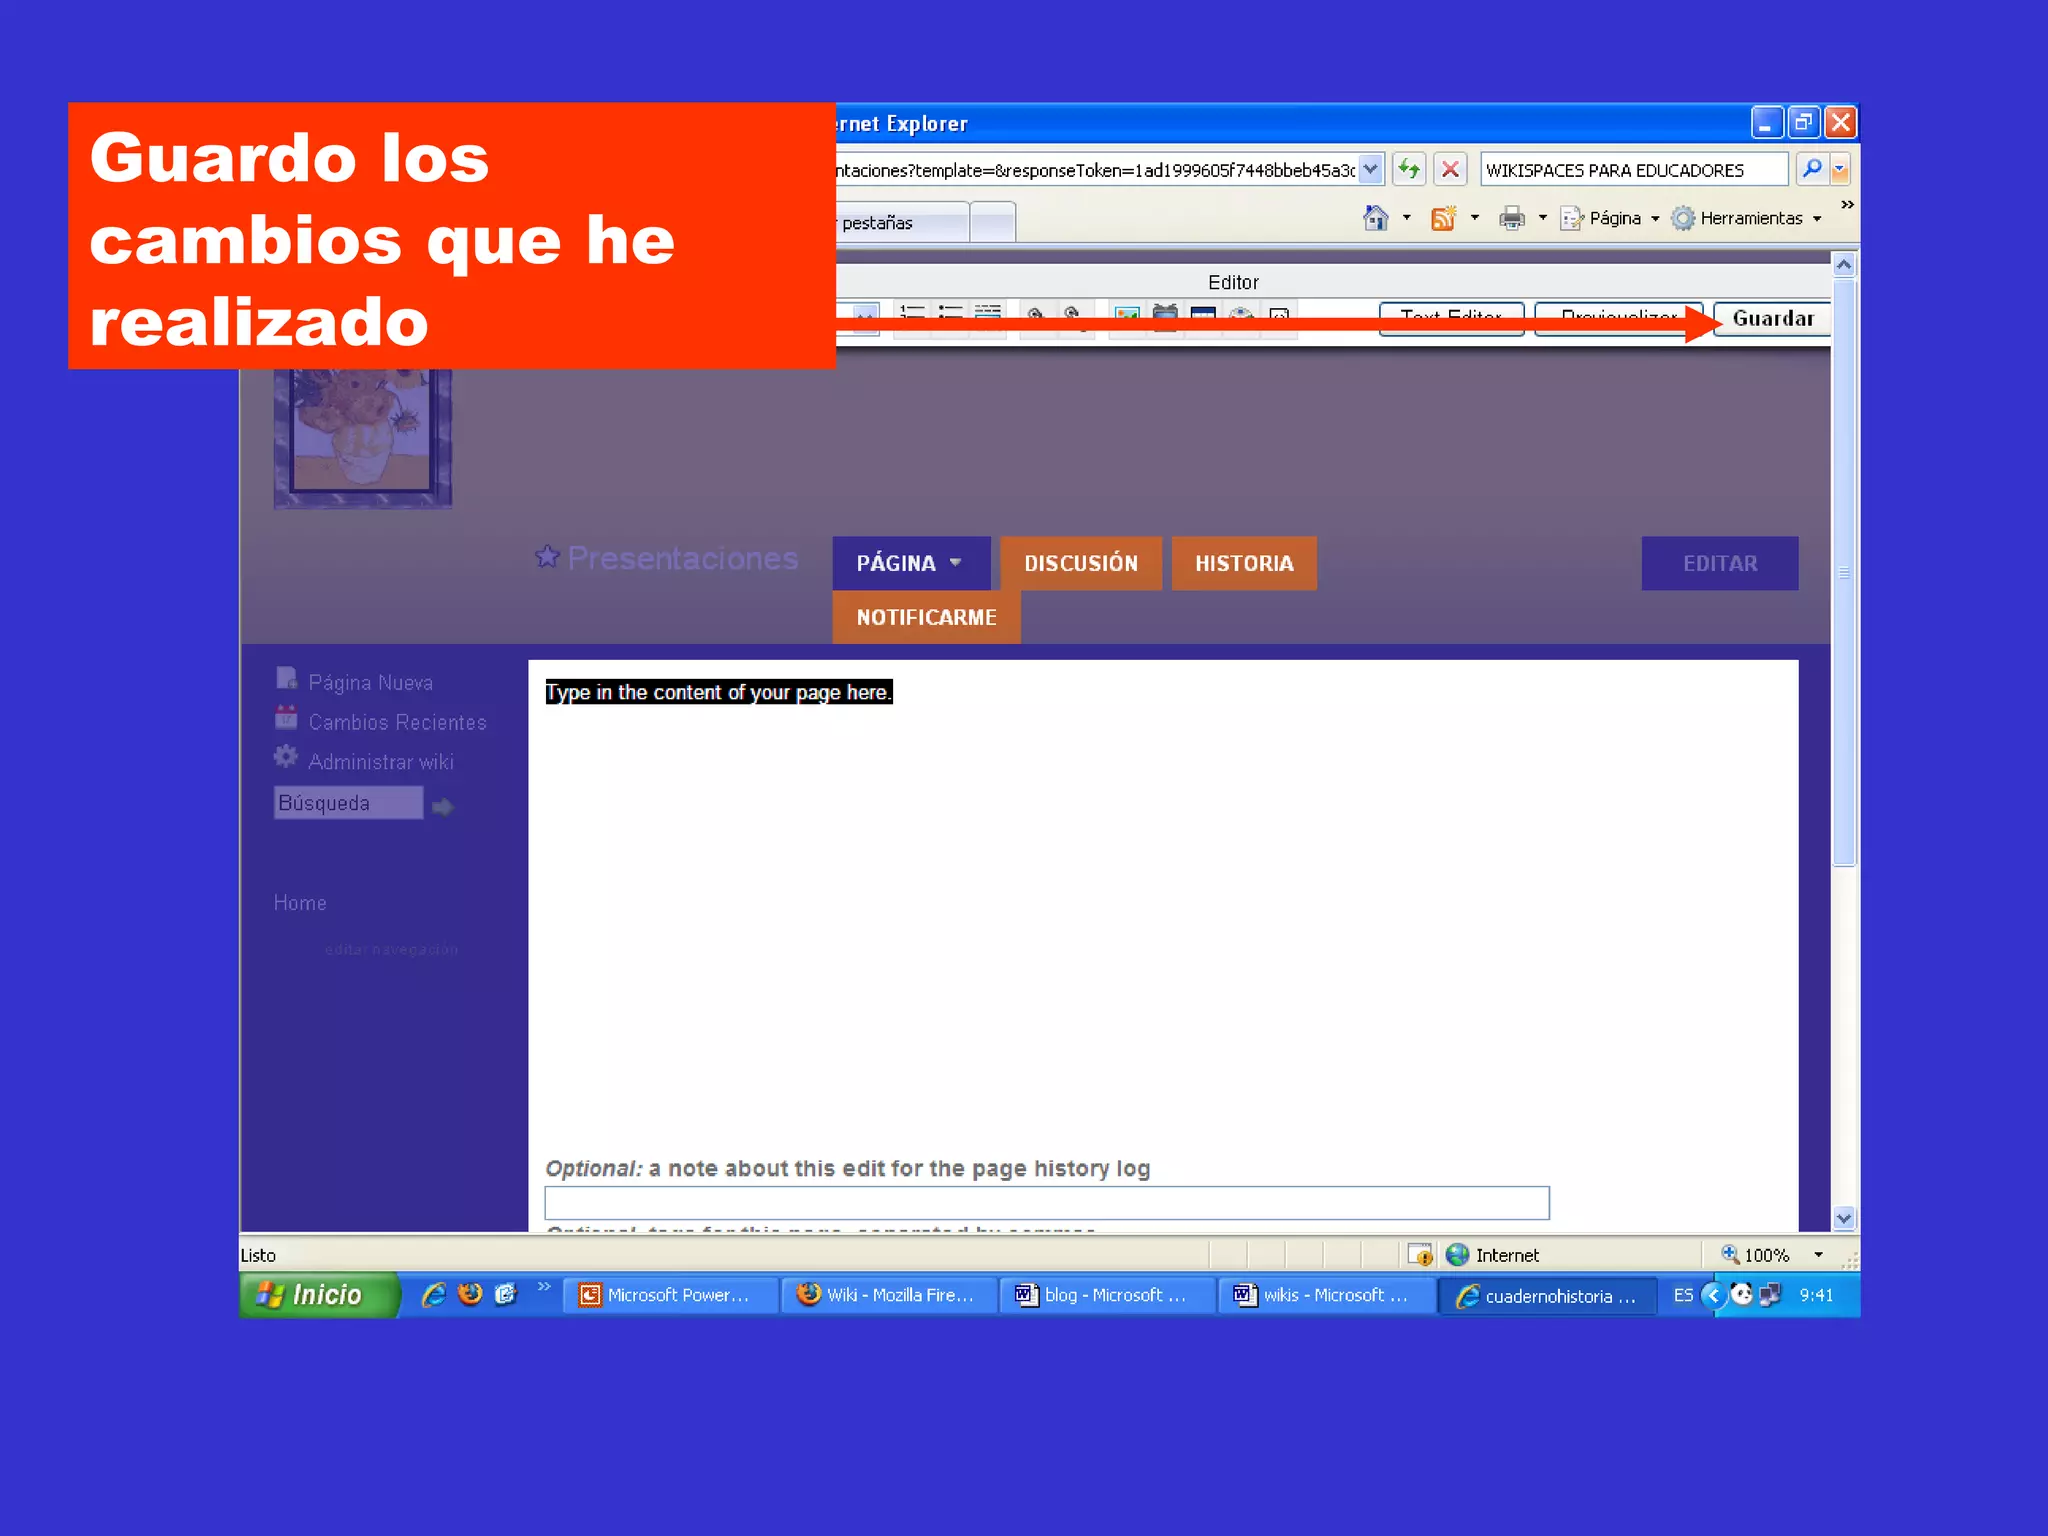The width and height of the screenshot is (2048, 1536).
Task: Click the horizontal rule editor icon
Action: click(988, 317)
